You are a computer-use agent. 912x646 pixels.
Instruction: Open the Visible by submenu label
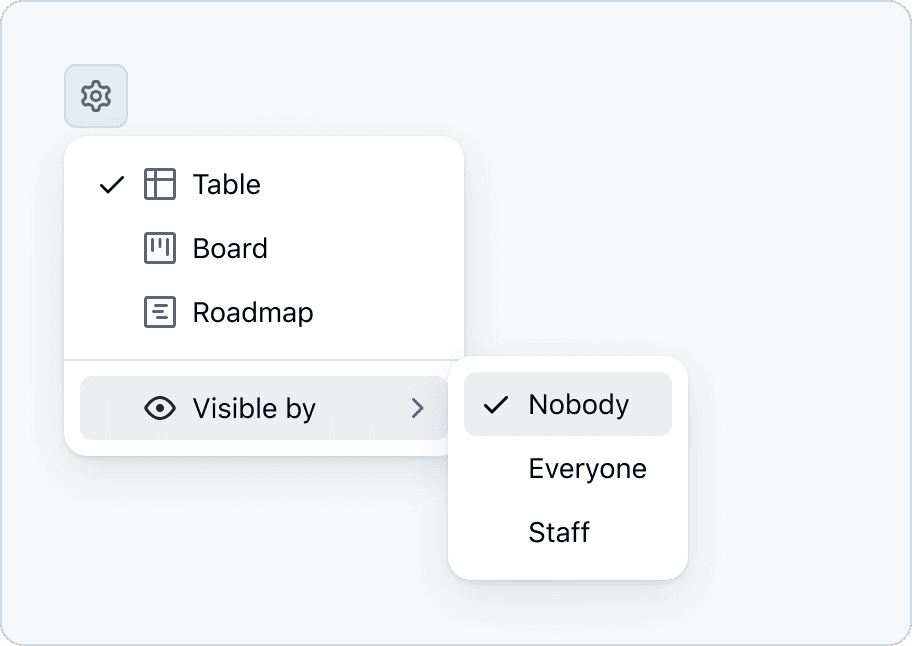click(x=254, y=408)
